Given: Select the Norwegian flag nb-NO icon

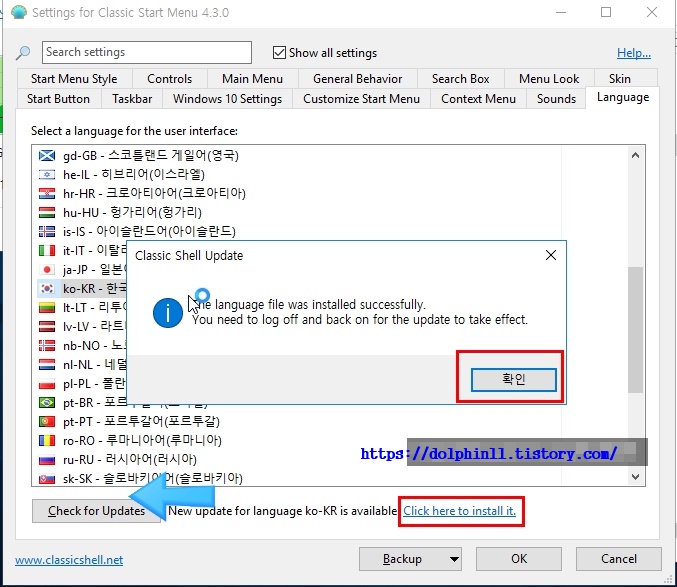Looking at the screenshot, I should coord(47,345).
